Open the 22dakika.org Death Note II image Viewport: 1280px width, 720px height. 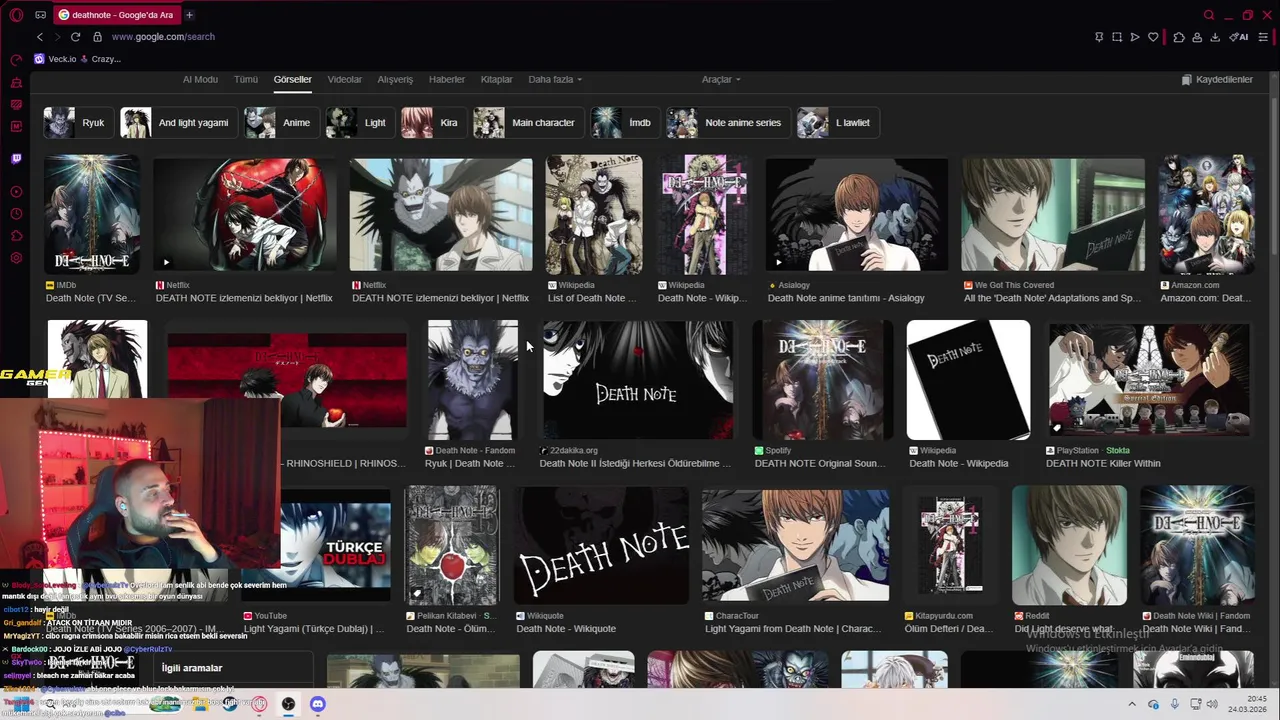(x=637, y=380)
